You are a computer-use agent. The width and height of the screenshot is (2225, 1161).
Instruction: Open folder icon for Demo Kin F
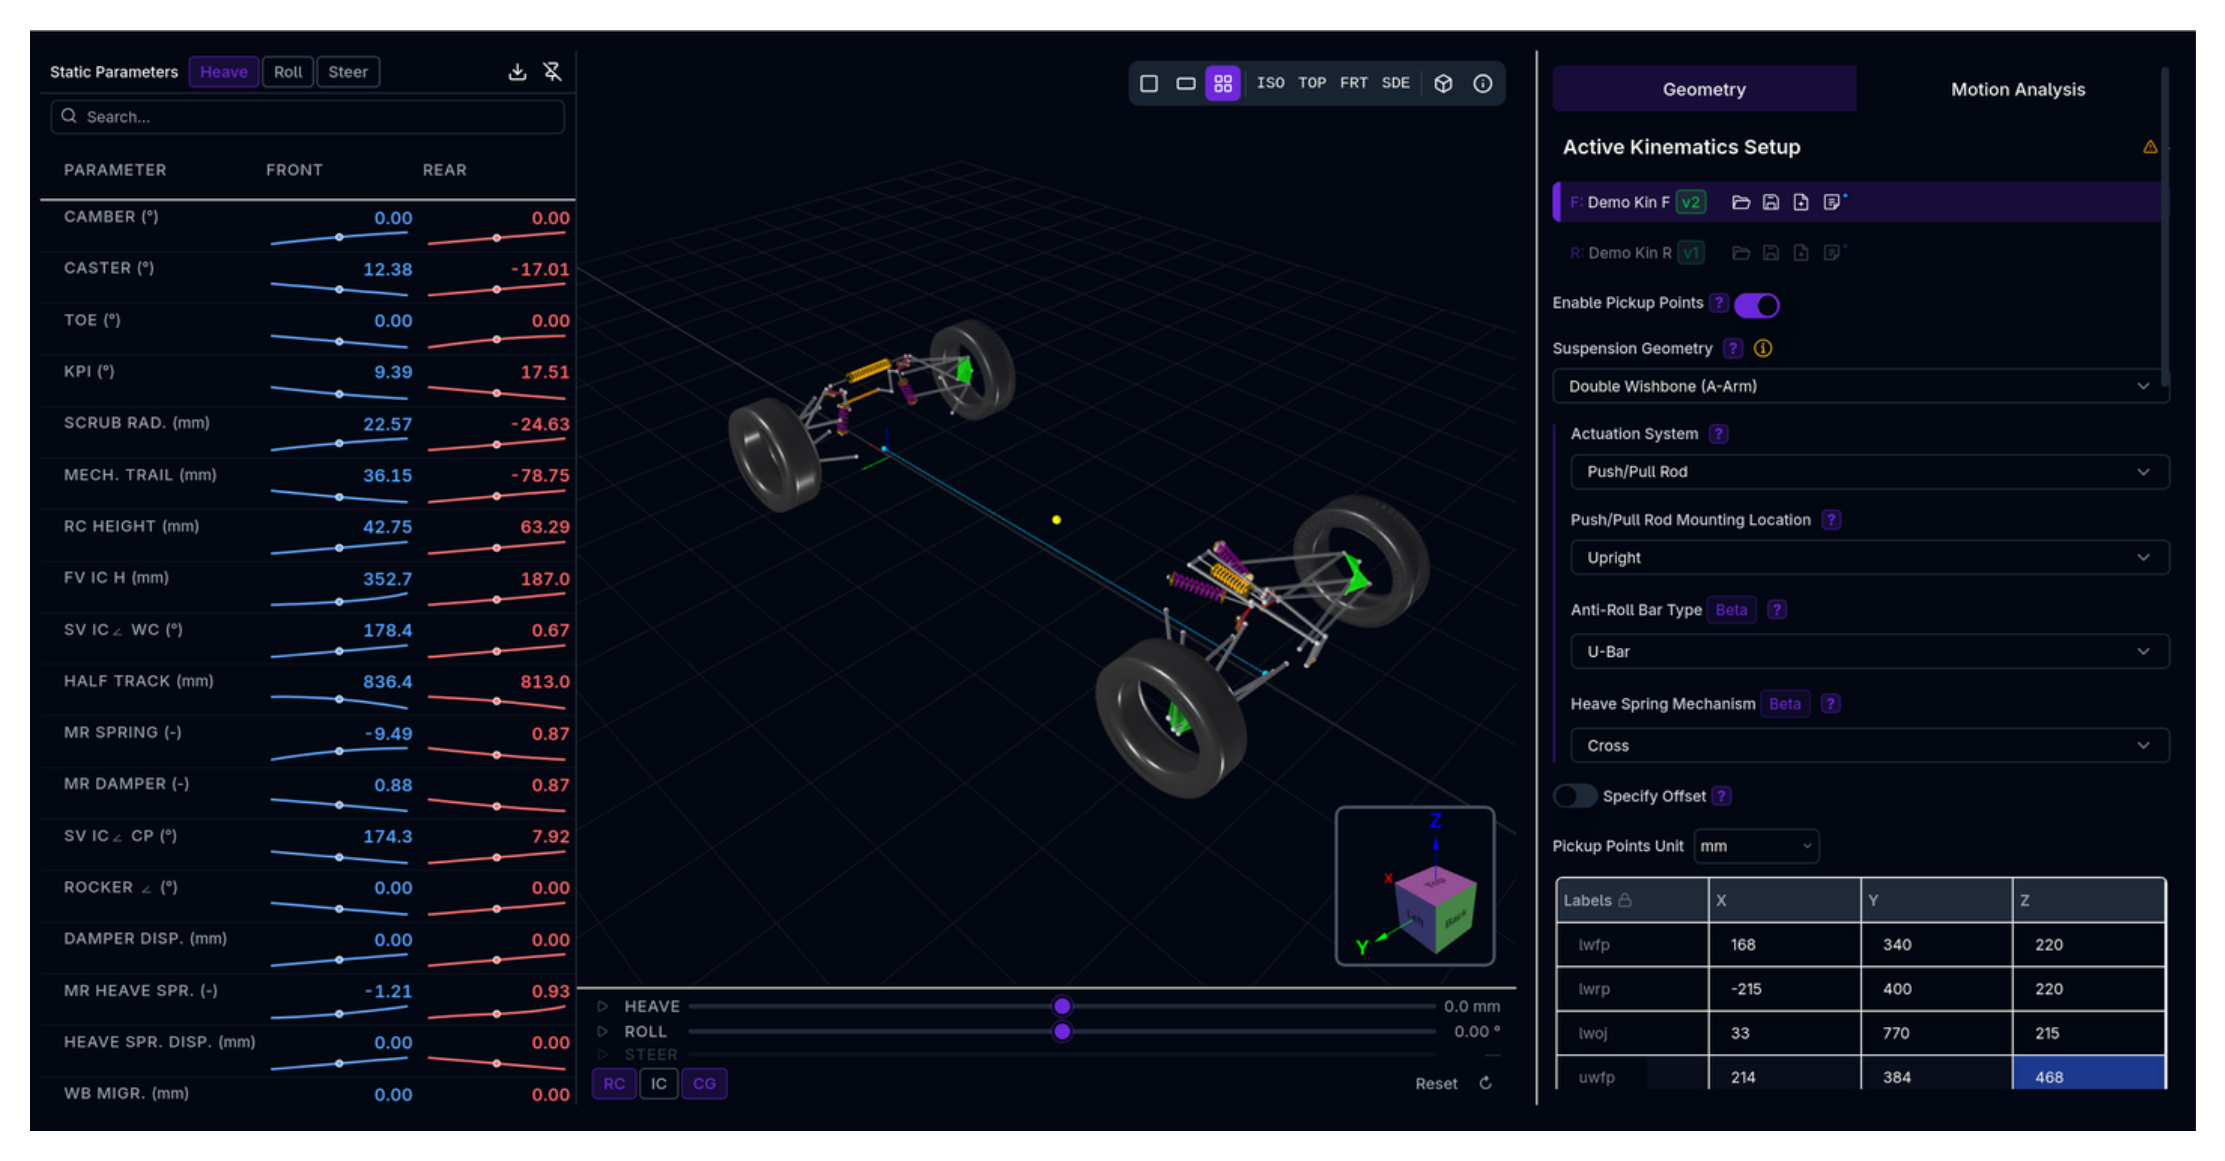click(1741, 202)
